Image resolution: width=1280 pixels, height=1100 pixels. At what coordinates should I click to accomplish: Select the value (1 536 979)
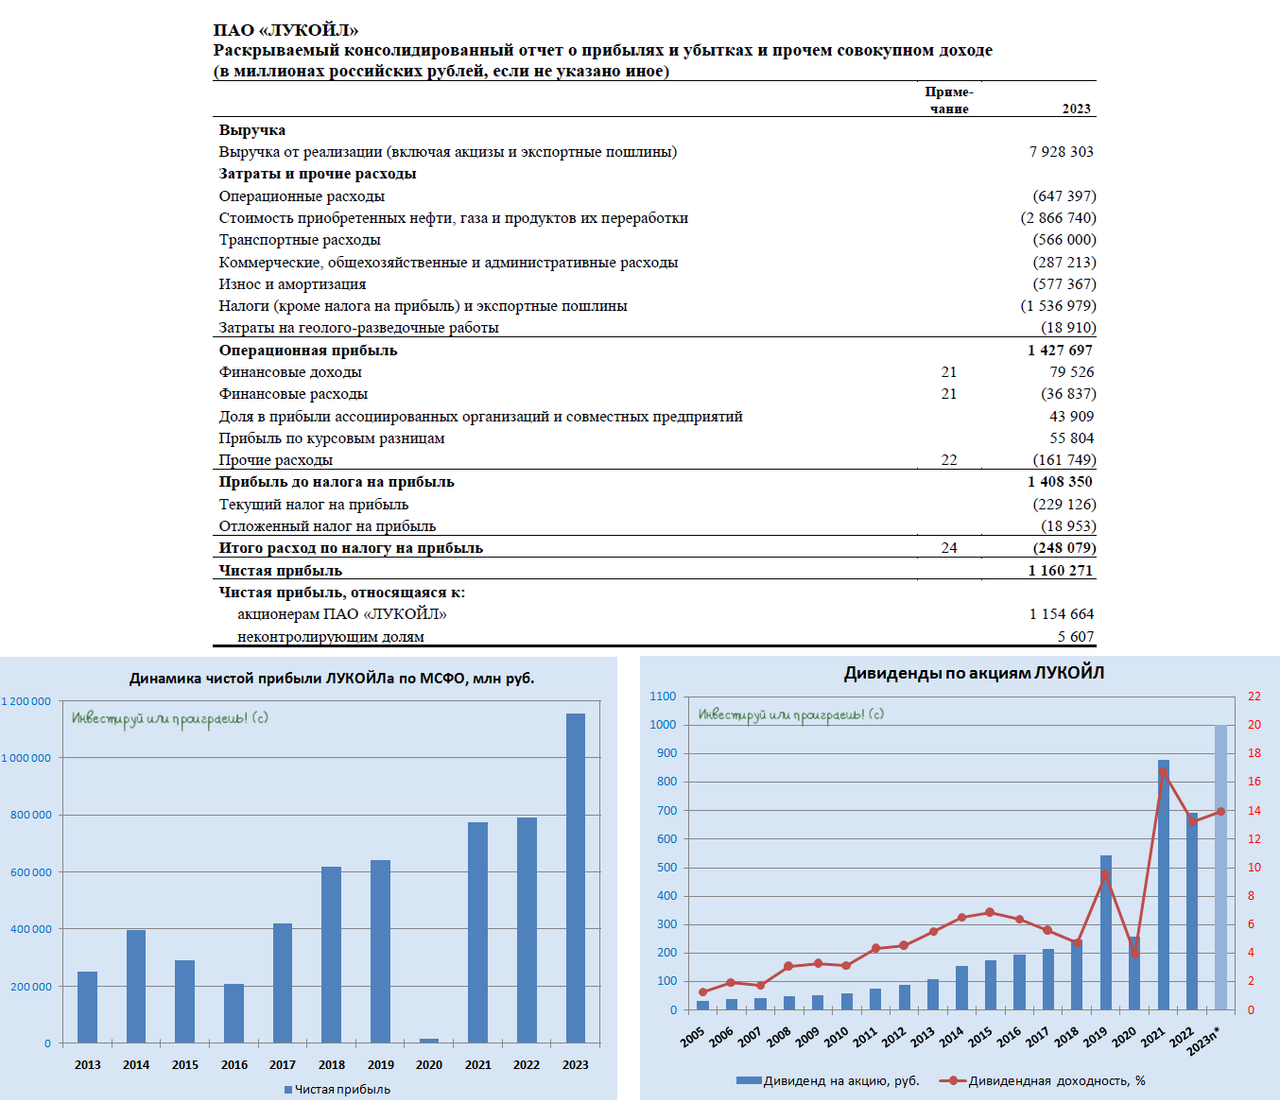coord(1058,306)
